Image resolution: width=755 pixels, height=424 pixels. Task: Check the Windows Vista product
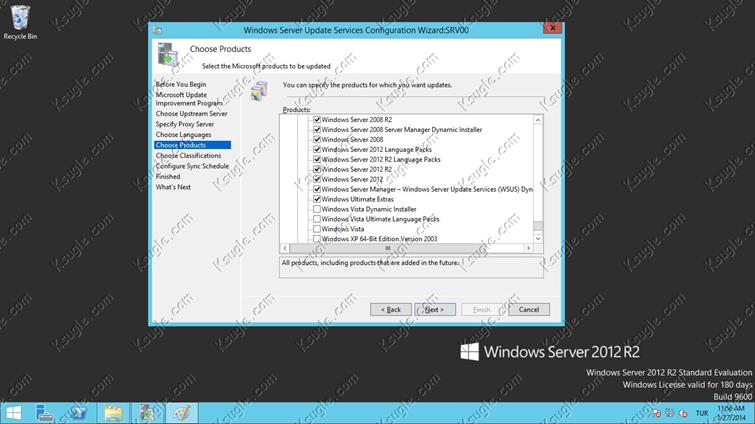[317, 229]
